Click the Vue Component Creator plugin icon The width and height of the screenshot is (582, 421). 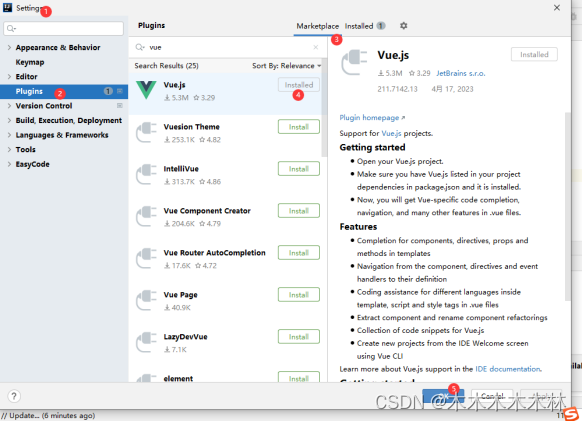tap(146, 216)
